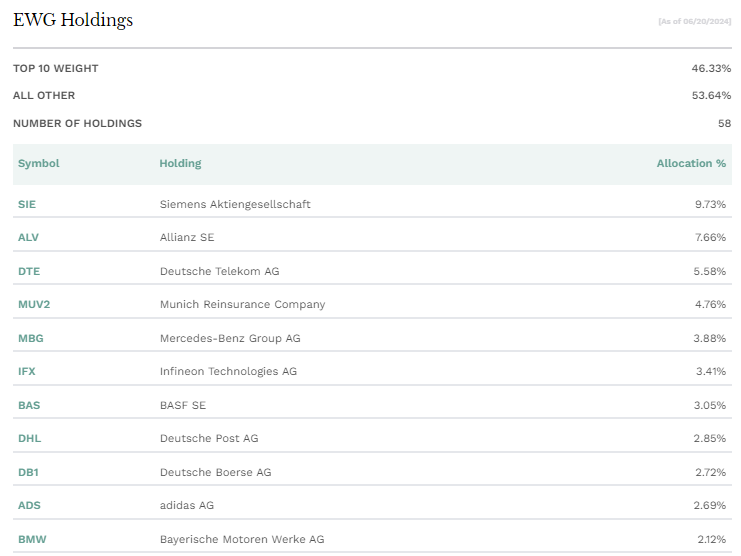Click the 2.72% allocation value
This screenshot has width=741, height=556.
pos(710,472)
